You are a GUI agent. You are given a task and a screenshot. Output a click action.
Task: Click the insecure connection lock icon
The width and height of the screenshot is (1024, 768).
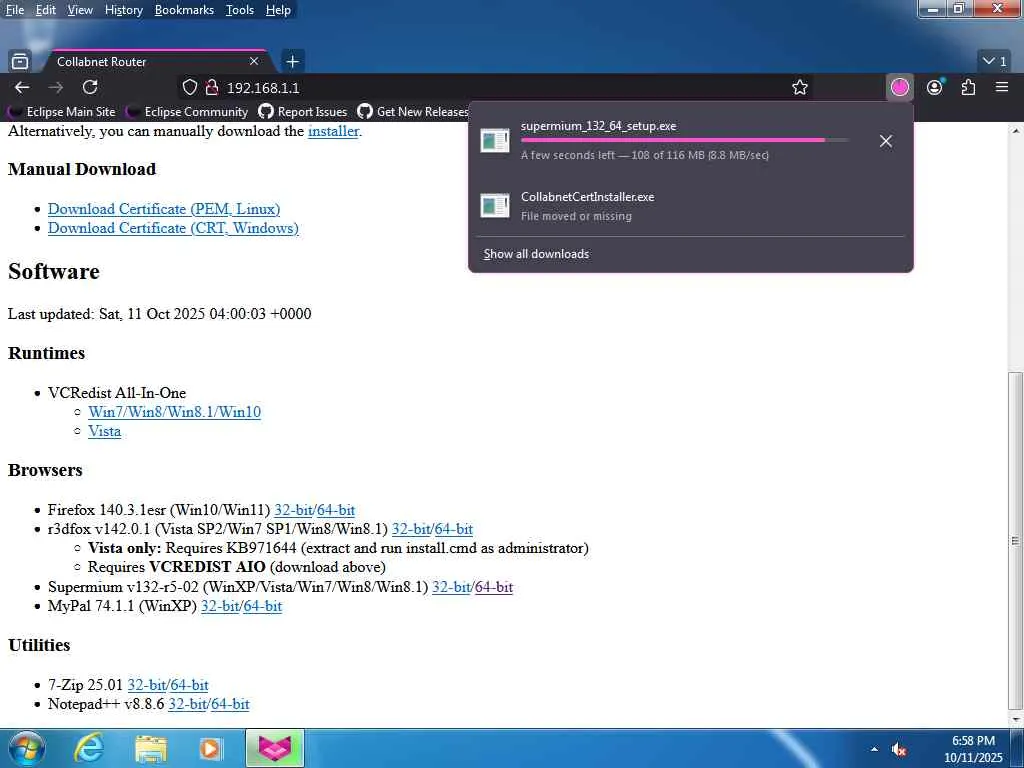[x=212, y=88]
